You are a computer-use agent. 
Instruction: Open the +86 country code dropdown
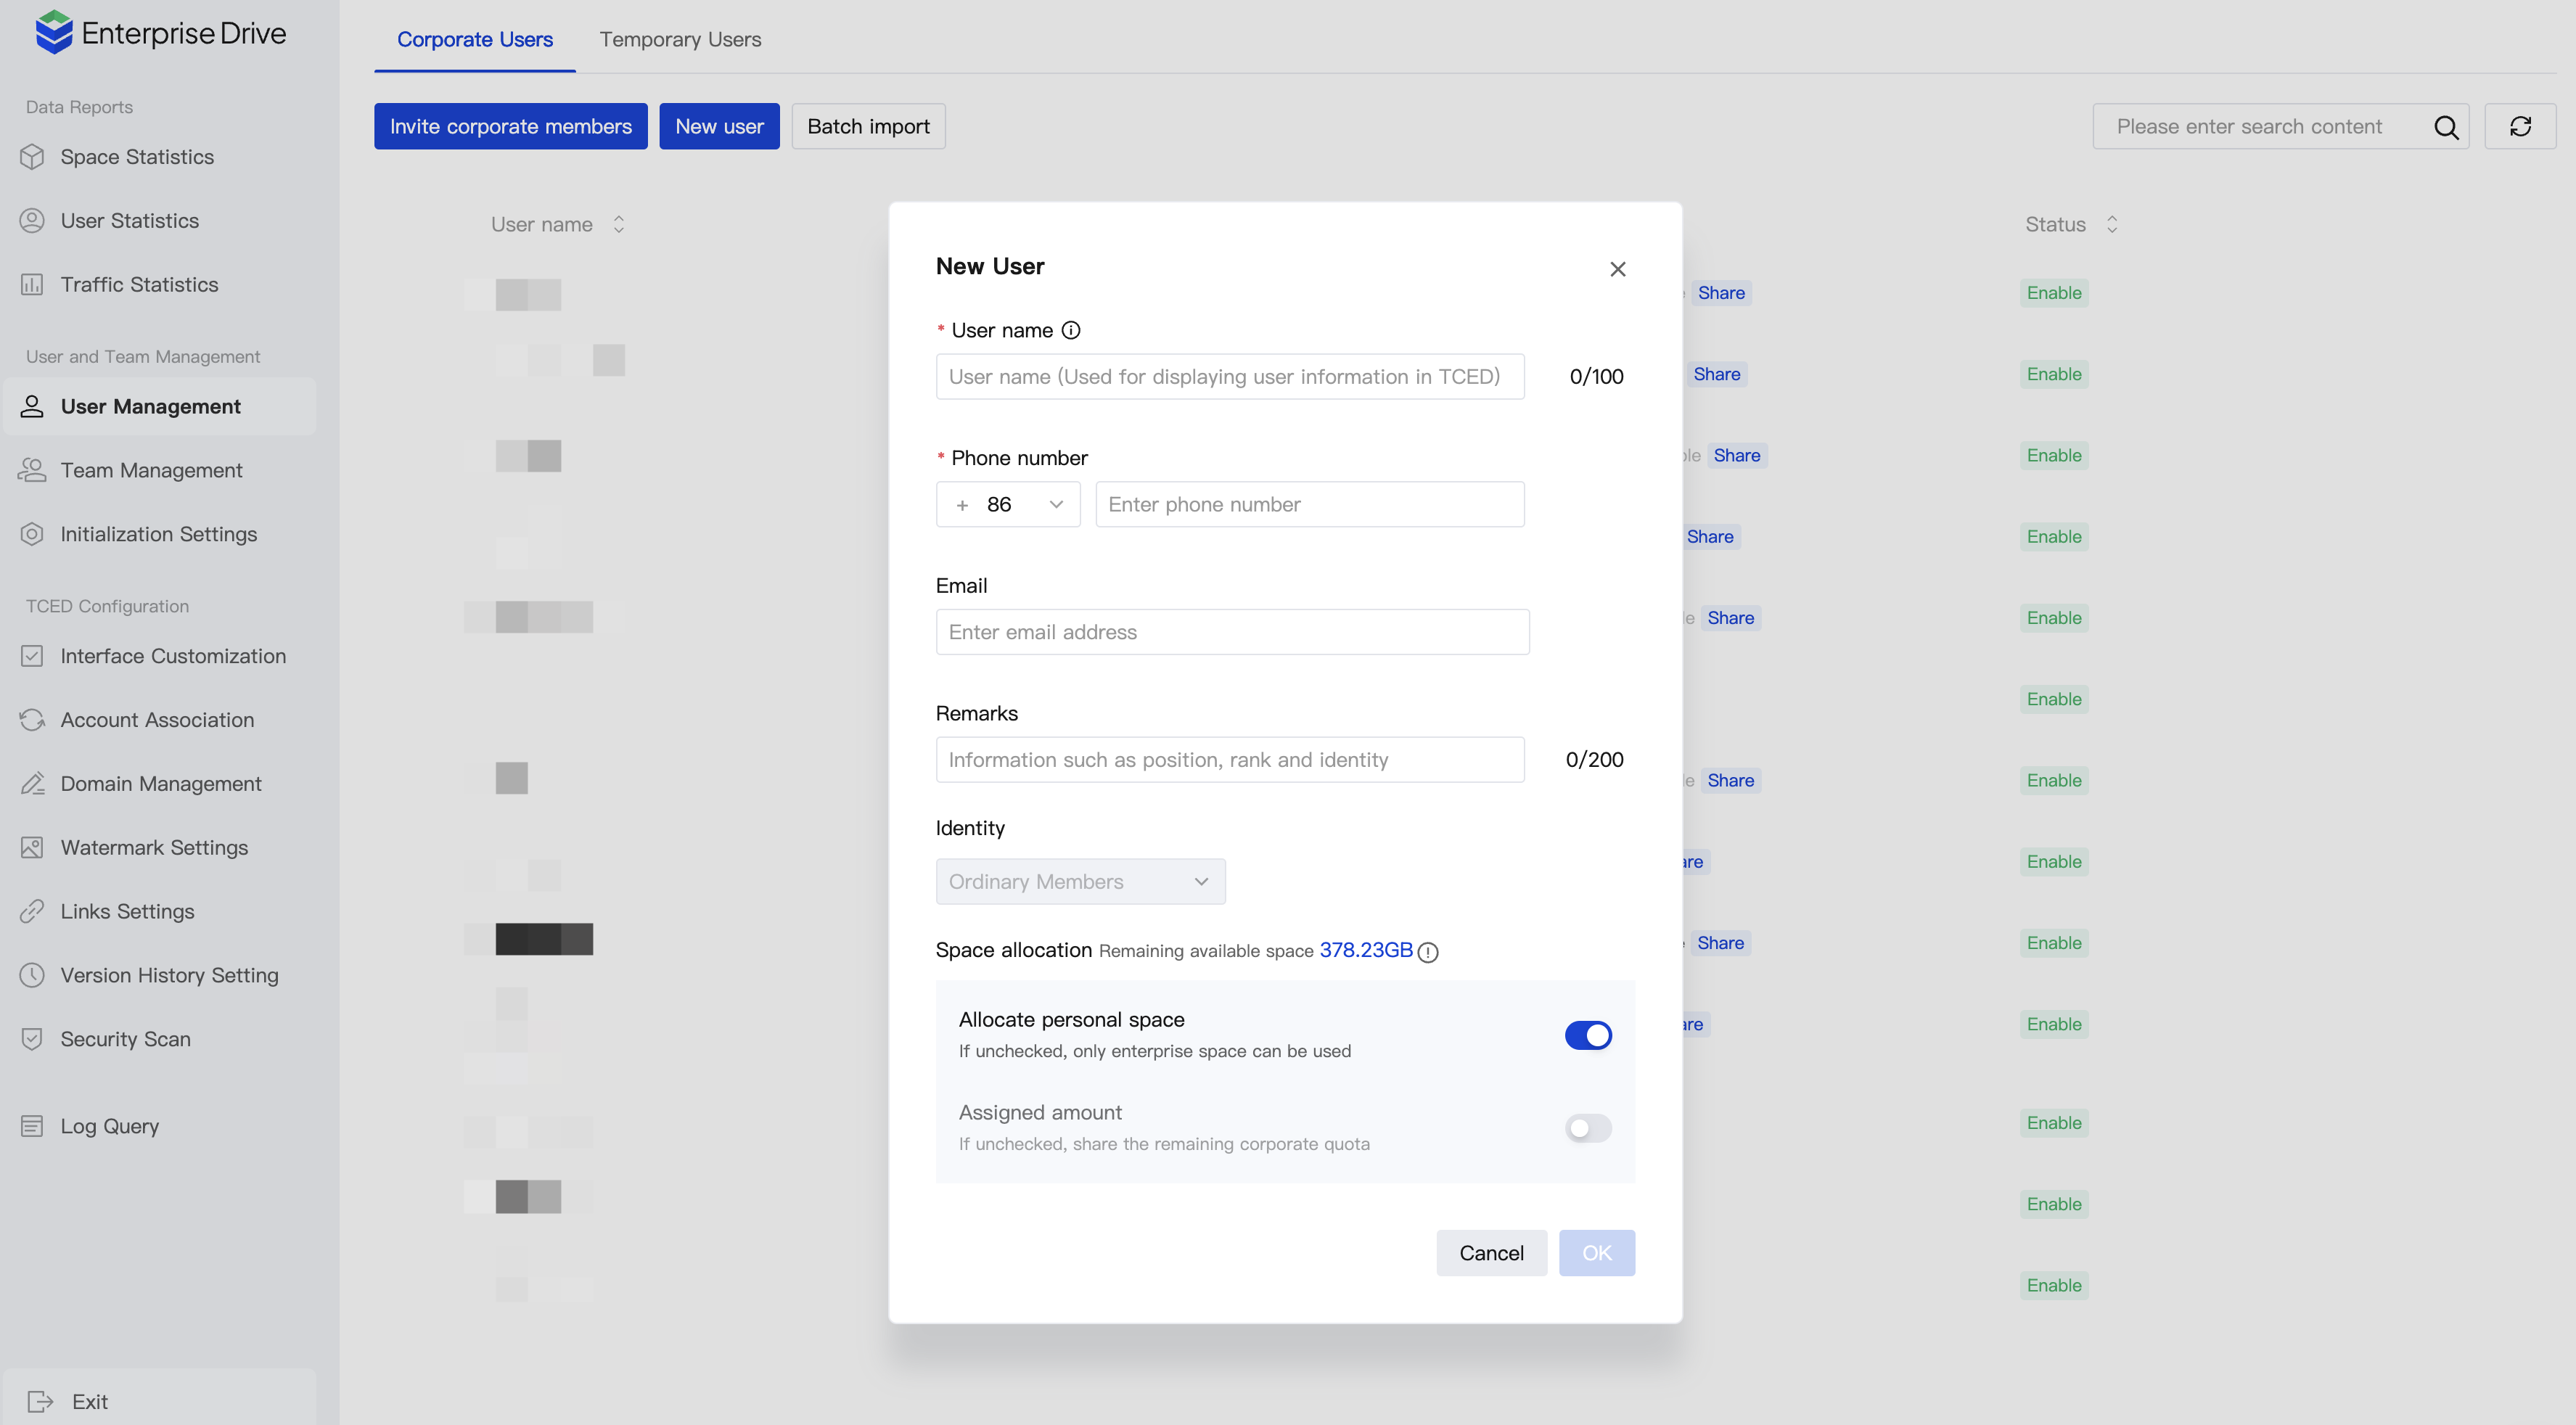(1007, 504)
